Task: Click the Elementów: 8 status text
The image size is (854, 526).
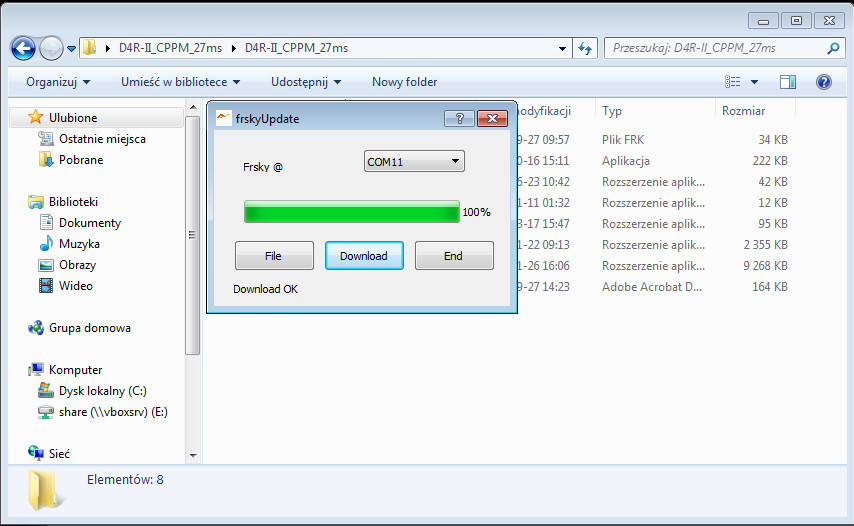Action: [x=125, y=480]
